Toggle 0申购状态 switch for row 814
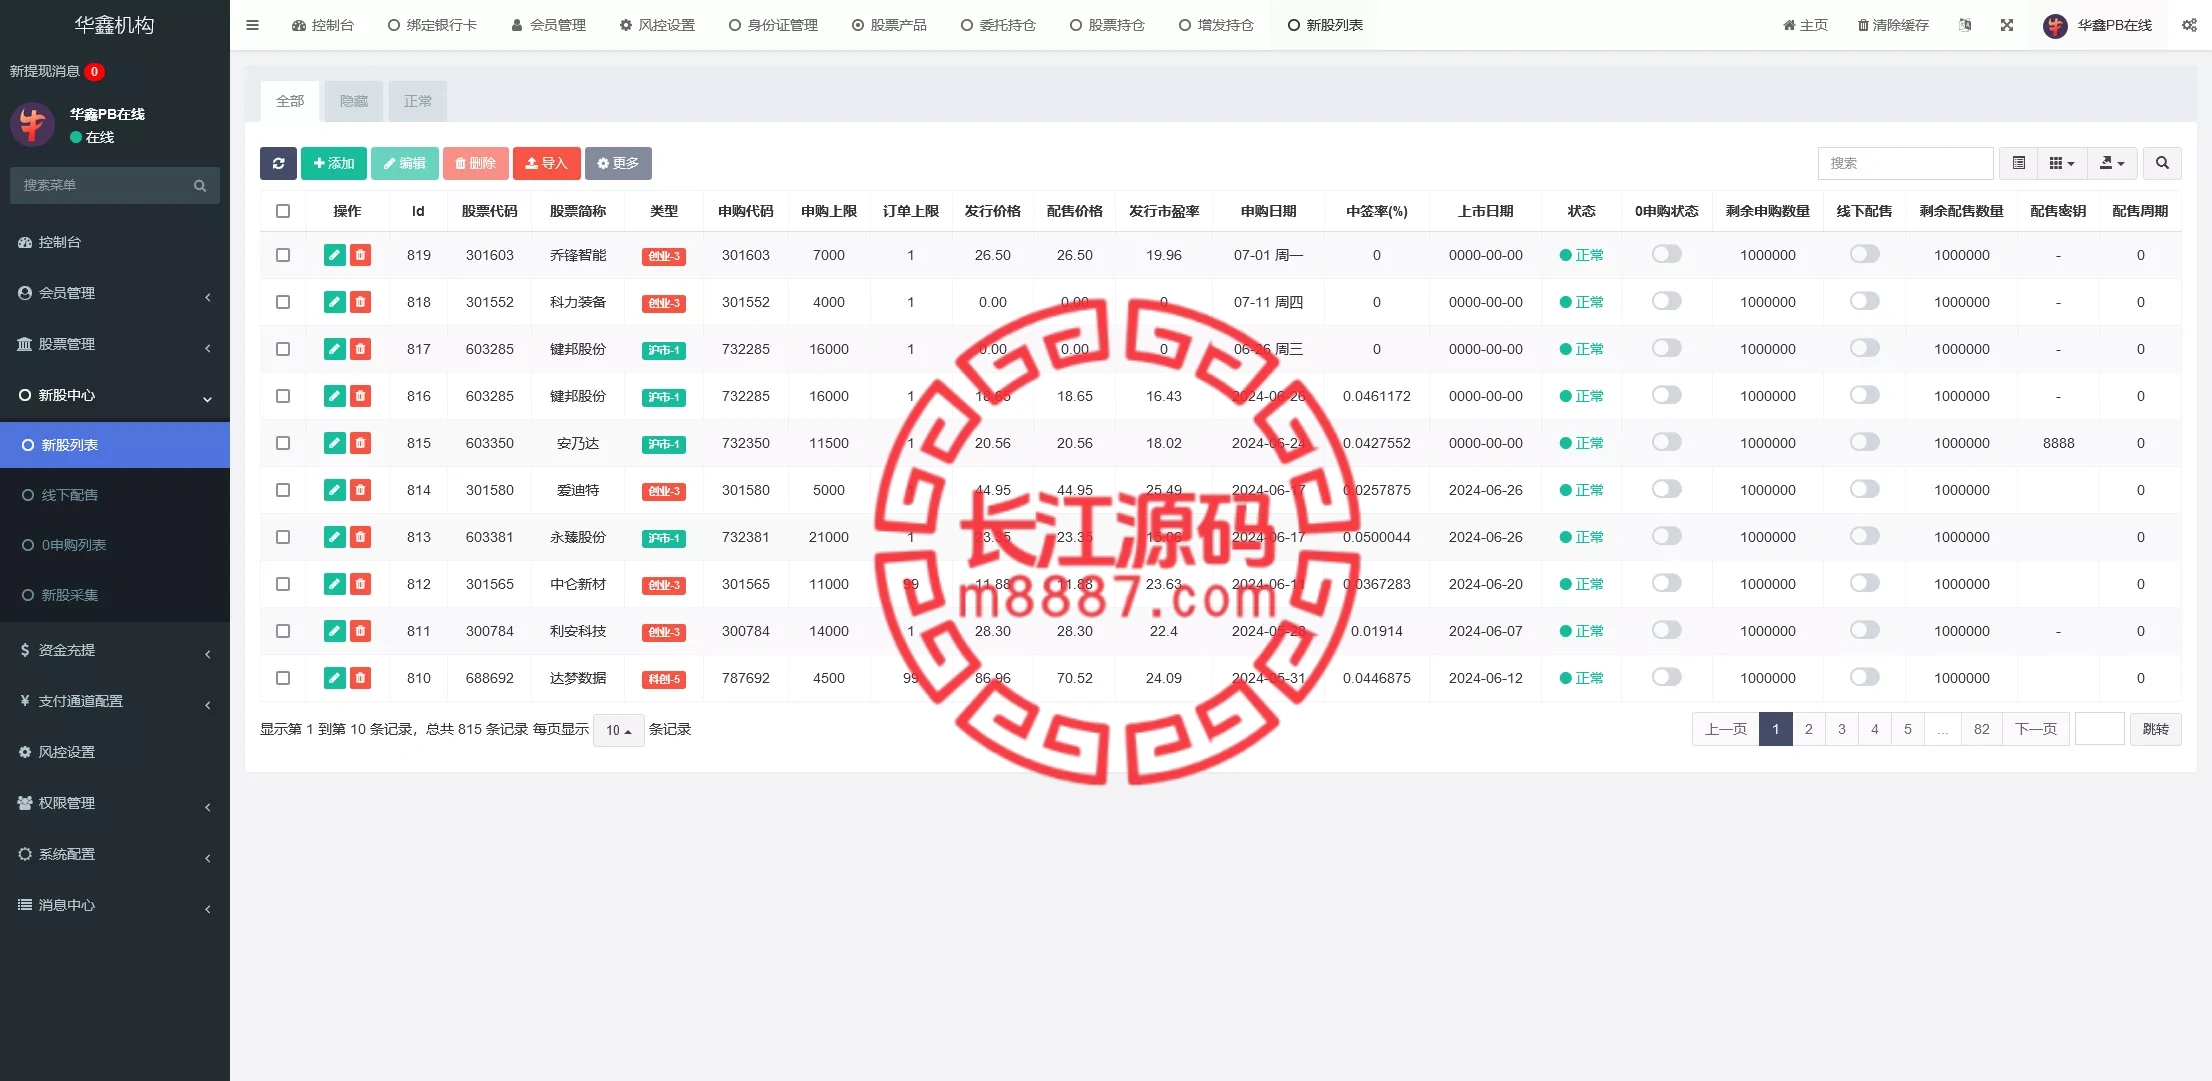2212x1081 pixels. [x=1666, y=489]
